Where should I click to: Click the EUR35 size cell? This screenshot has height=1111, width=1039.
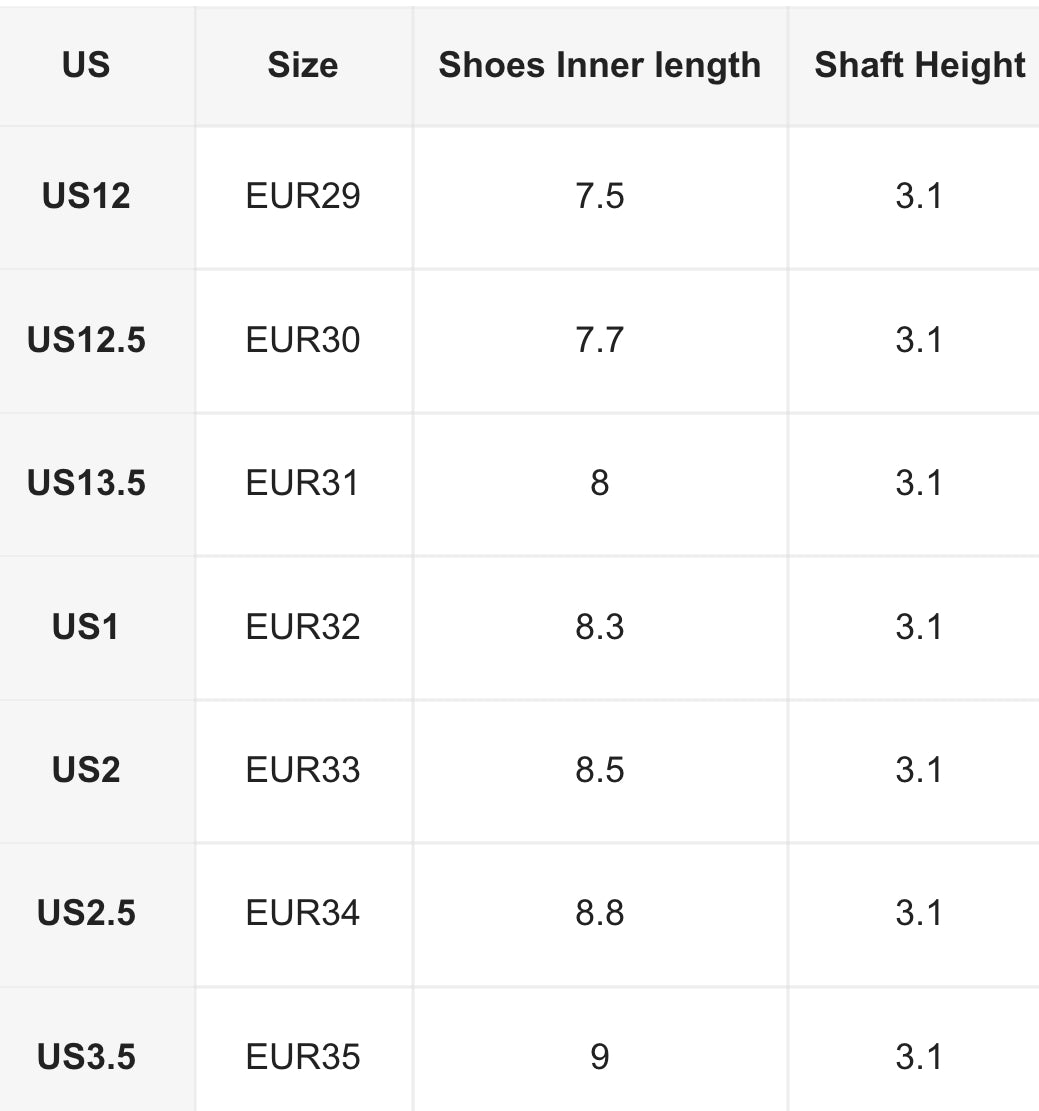click(302, 1057)
